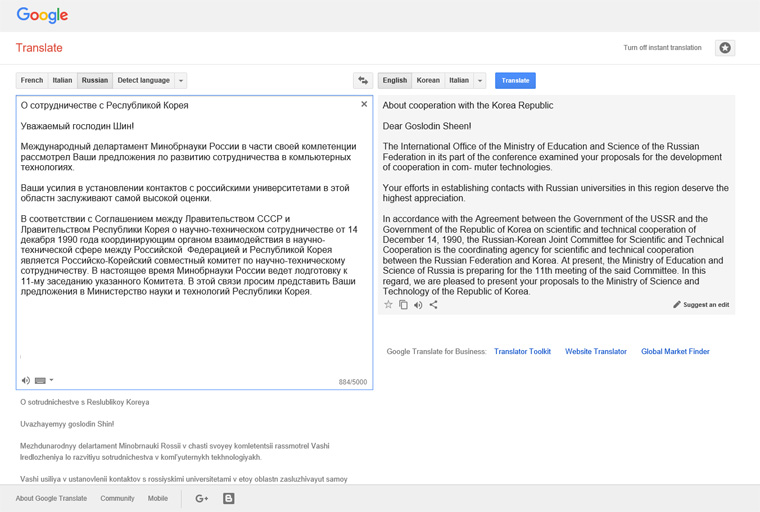The image size is (760, 512).
Task: Listen to the Russian source text
Action: click(x=26, y=381)
